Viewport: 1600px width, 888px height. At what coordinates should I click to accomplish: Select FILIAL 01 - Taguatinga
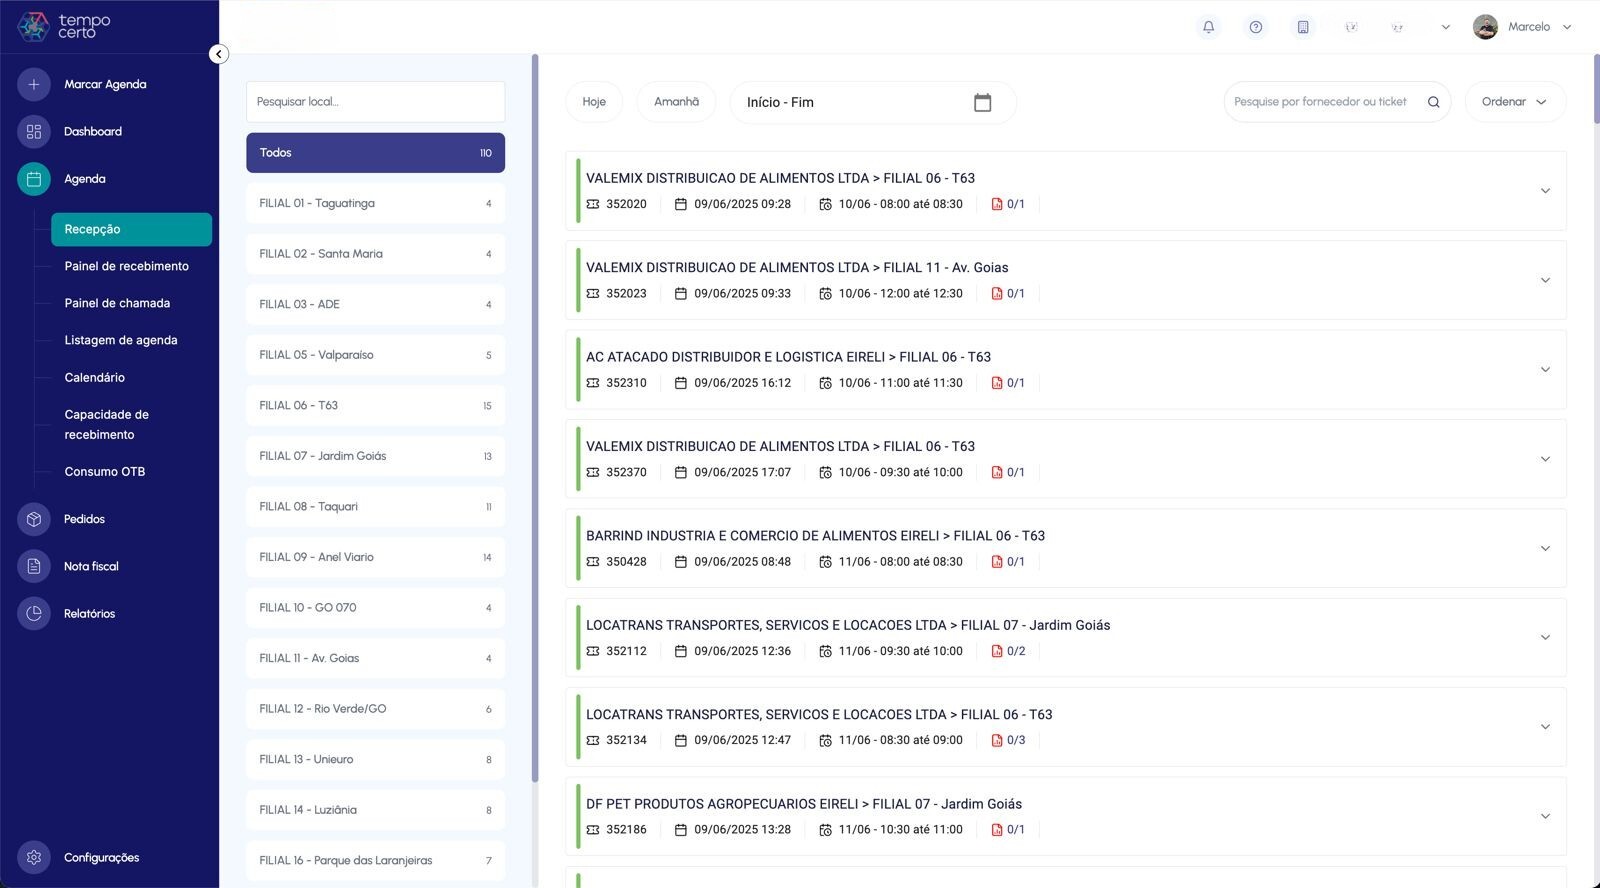375,203
